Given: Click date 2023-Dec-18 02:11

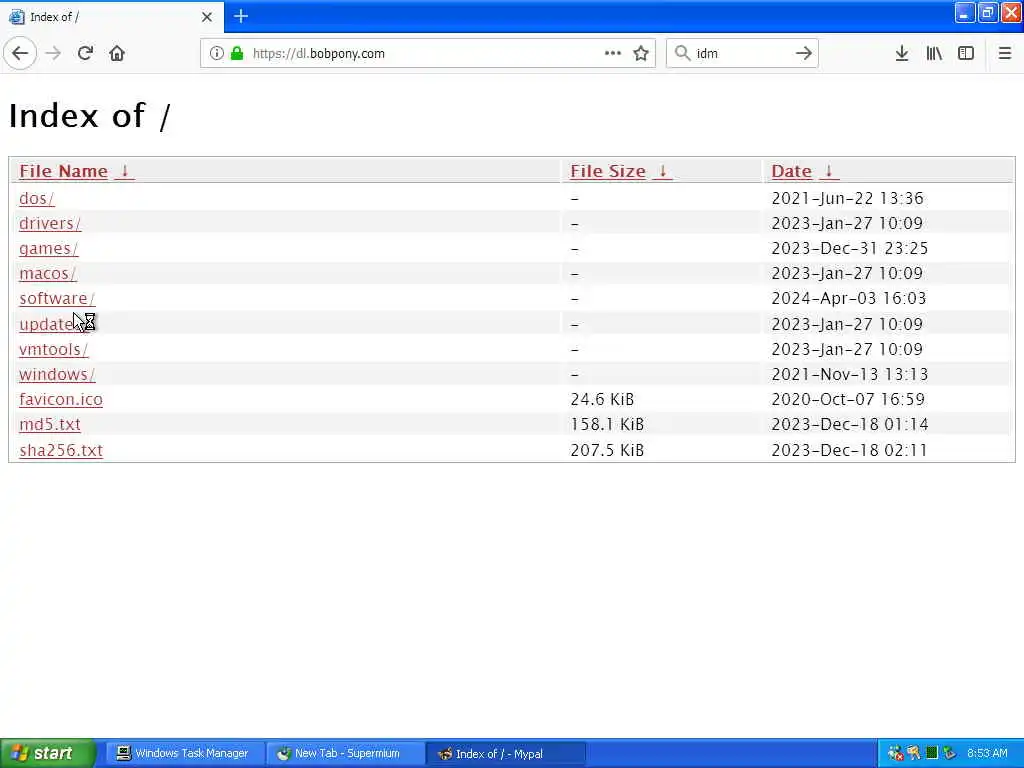Looking at the screenshot, I should pos(850,450).
